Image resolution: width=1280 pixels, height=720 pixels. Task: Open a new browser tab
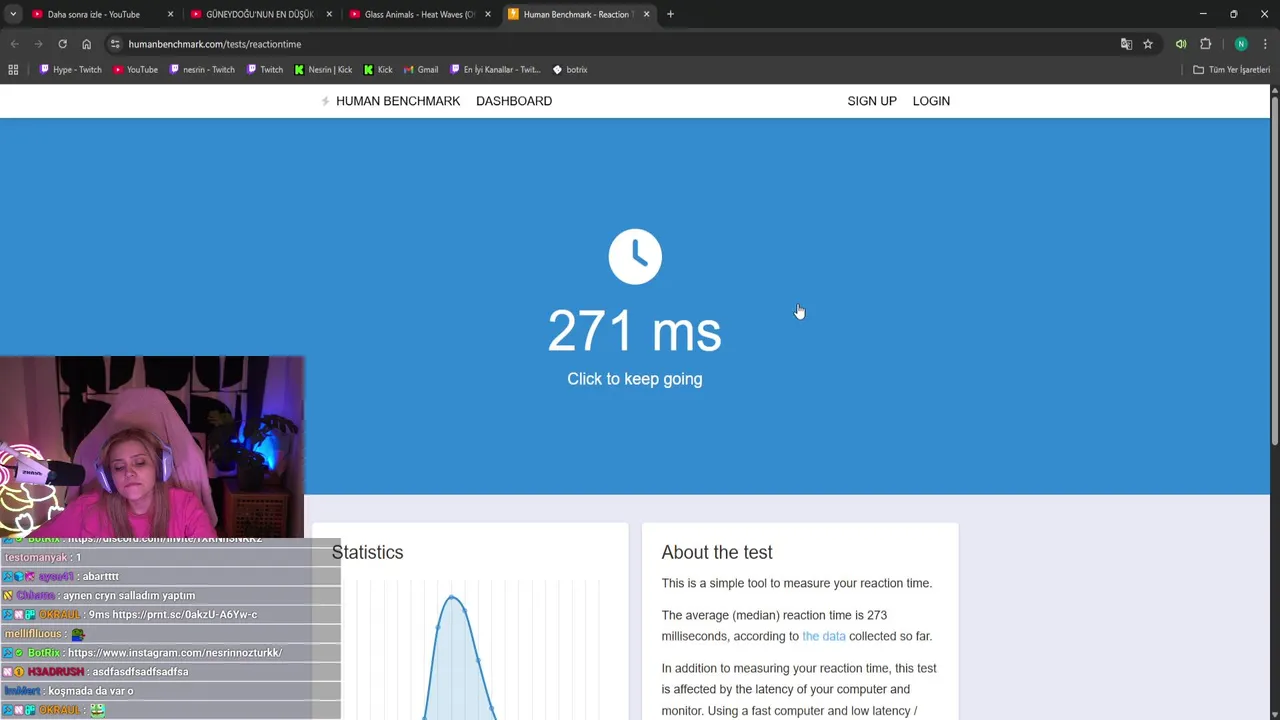[670, 14]
